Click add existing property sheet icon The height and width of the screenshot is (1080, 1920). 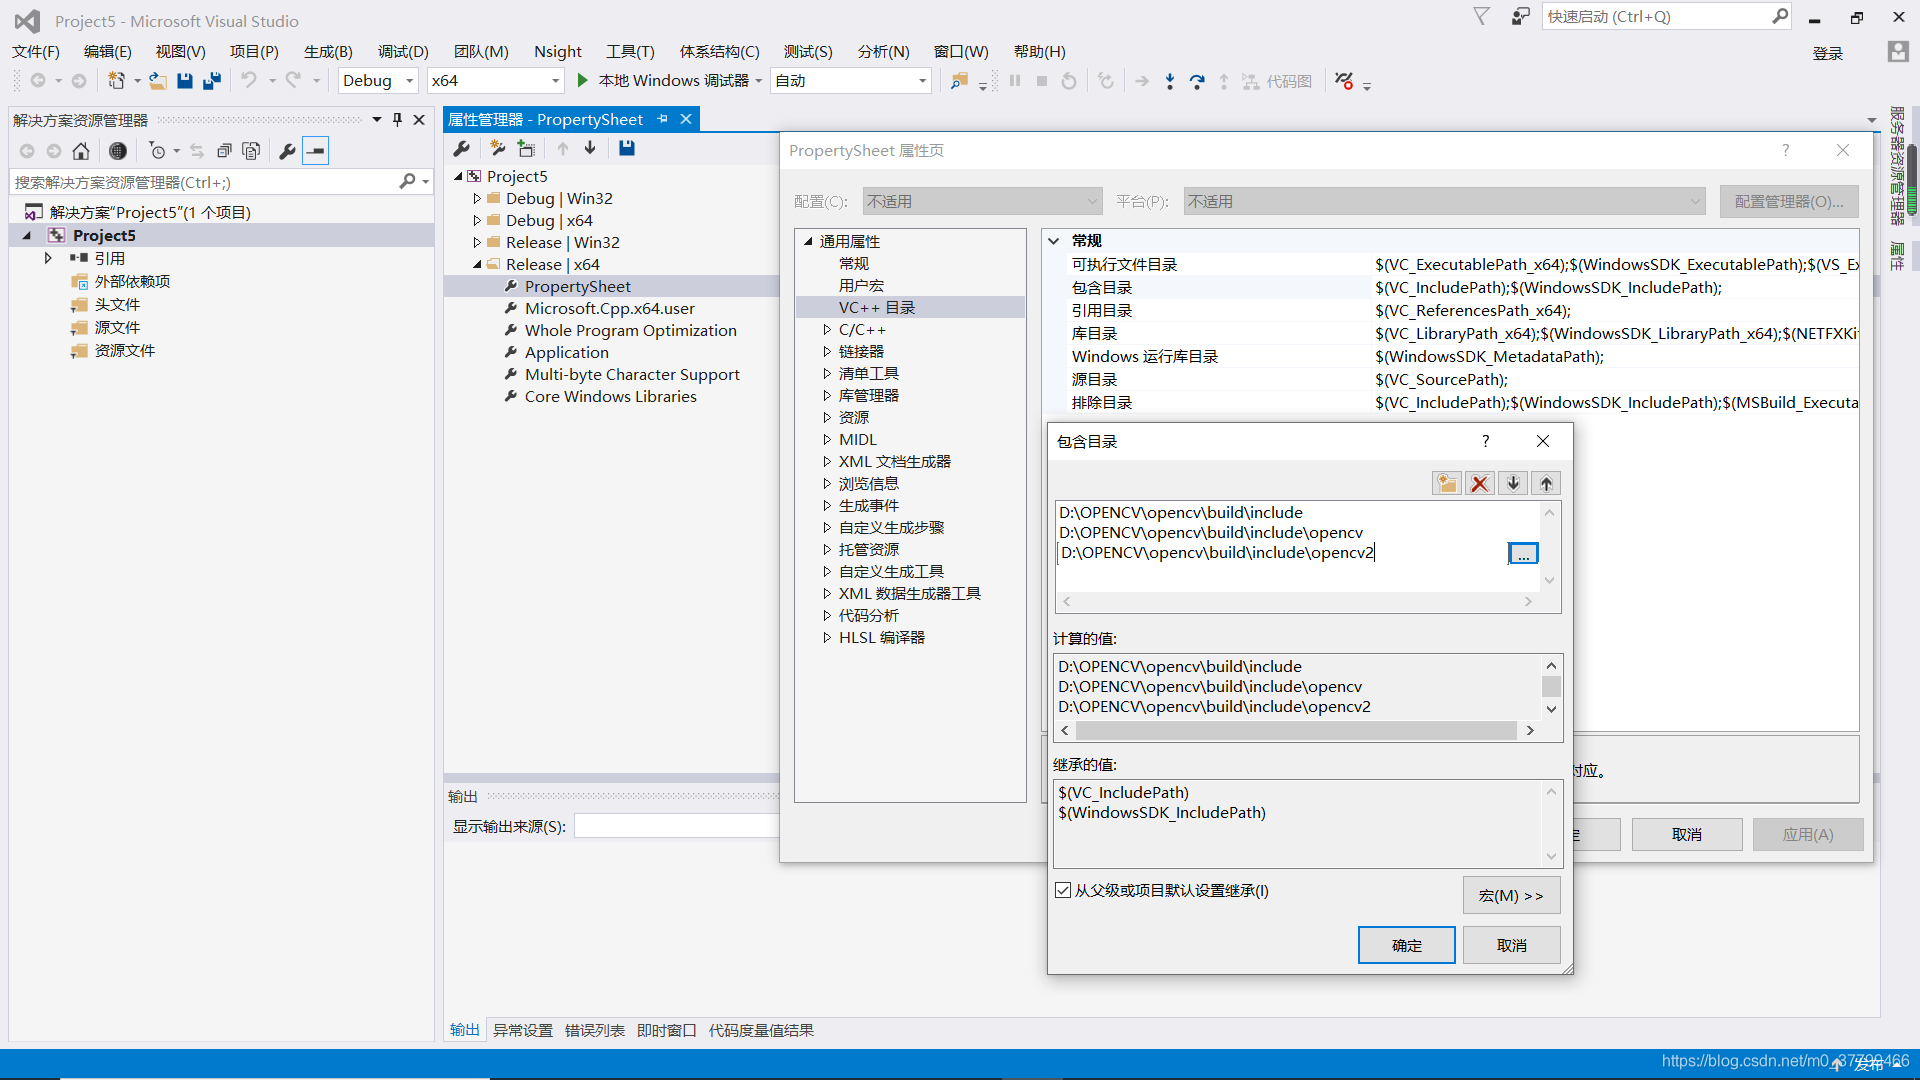pyautogui.click(x=526, y=148)
